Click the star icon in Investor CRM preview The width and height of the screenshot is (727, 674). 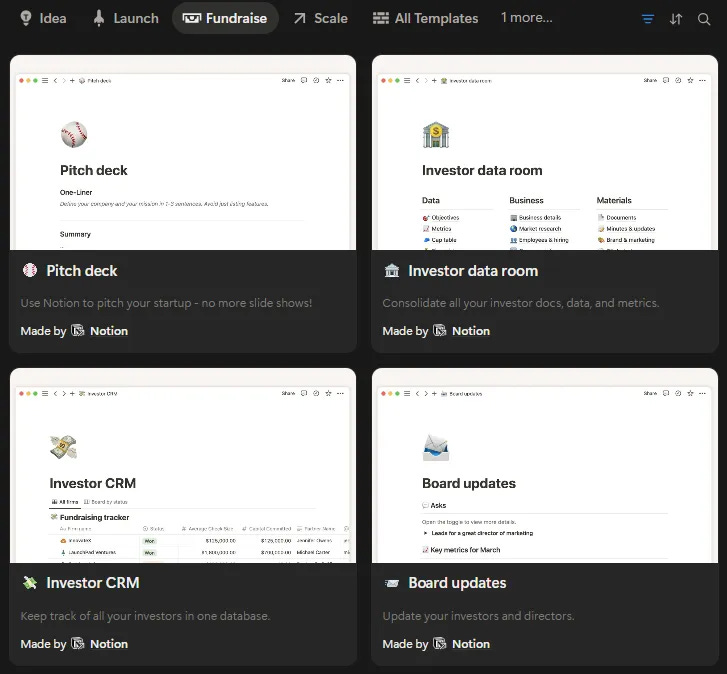[328, 393]
